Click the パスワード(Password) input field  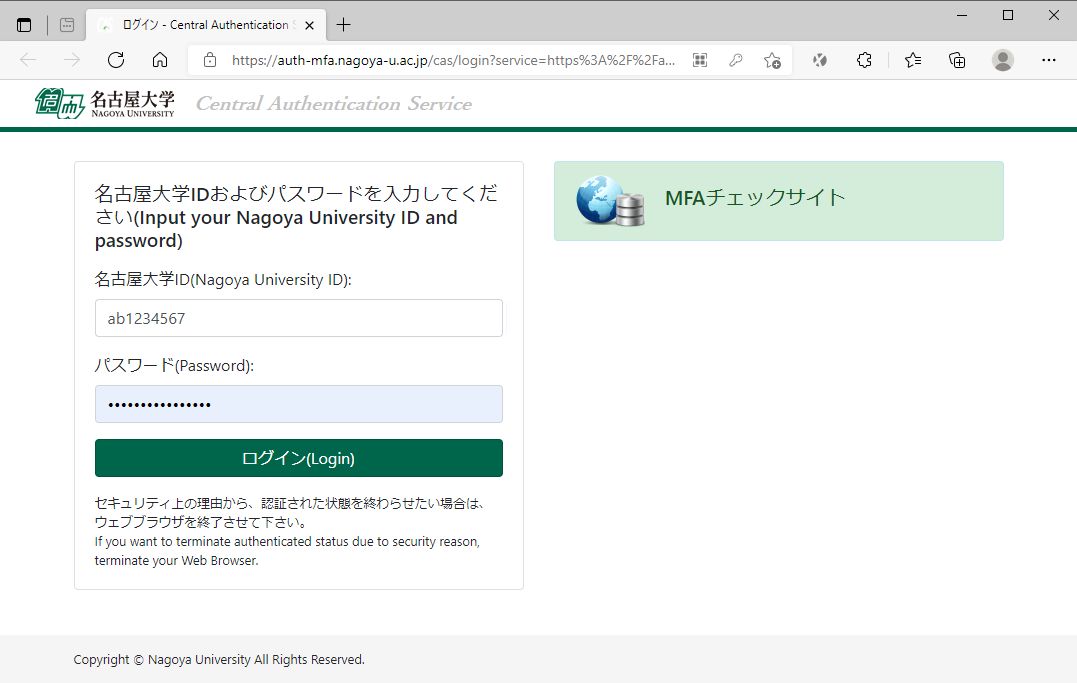click(x=298, y=403)
